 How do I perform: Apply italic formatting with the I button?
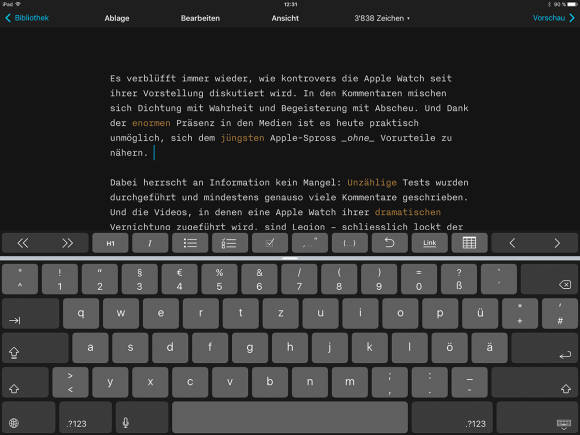coord(150,243)
